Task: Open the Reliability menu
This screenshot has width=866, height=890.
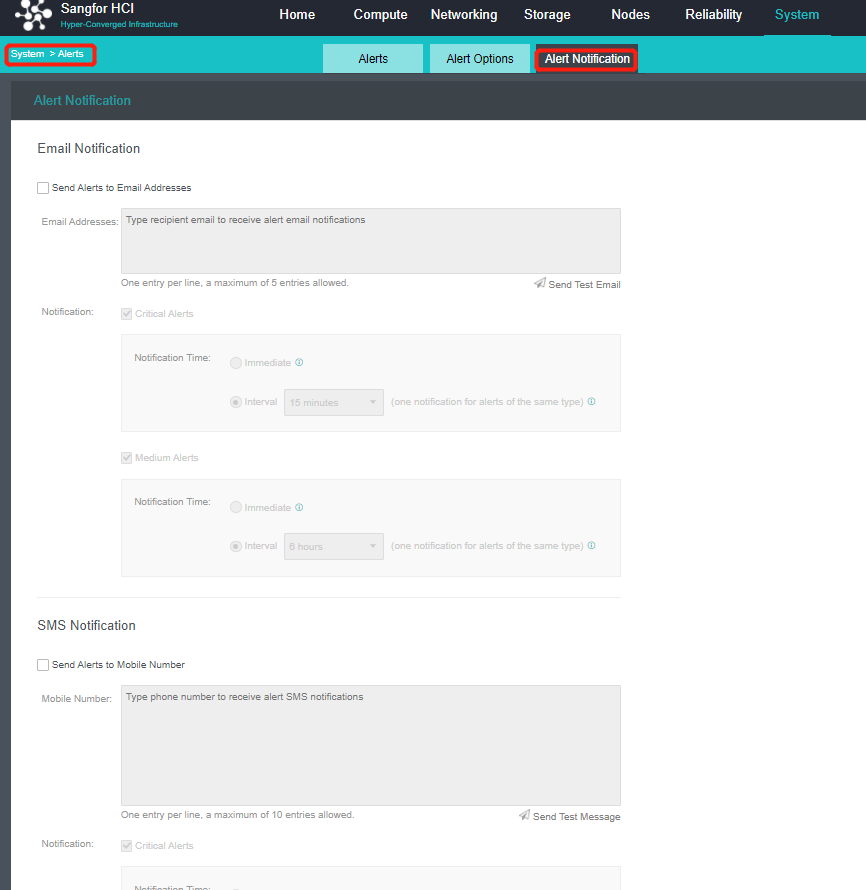Action: tap(713, 15)
